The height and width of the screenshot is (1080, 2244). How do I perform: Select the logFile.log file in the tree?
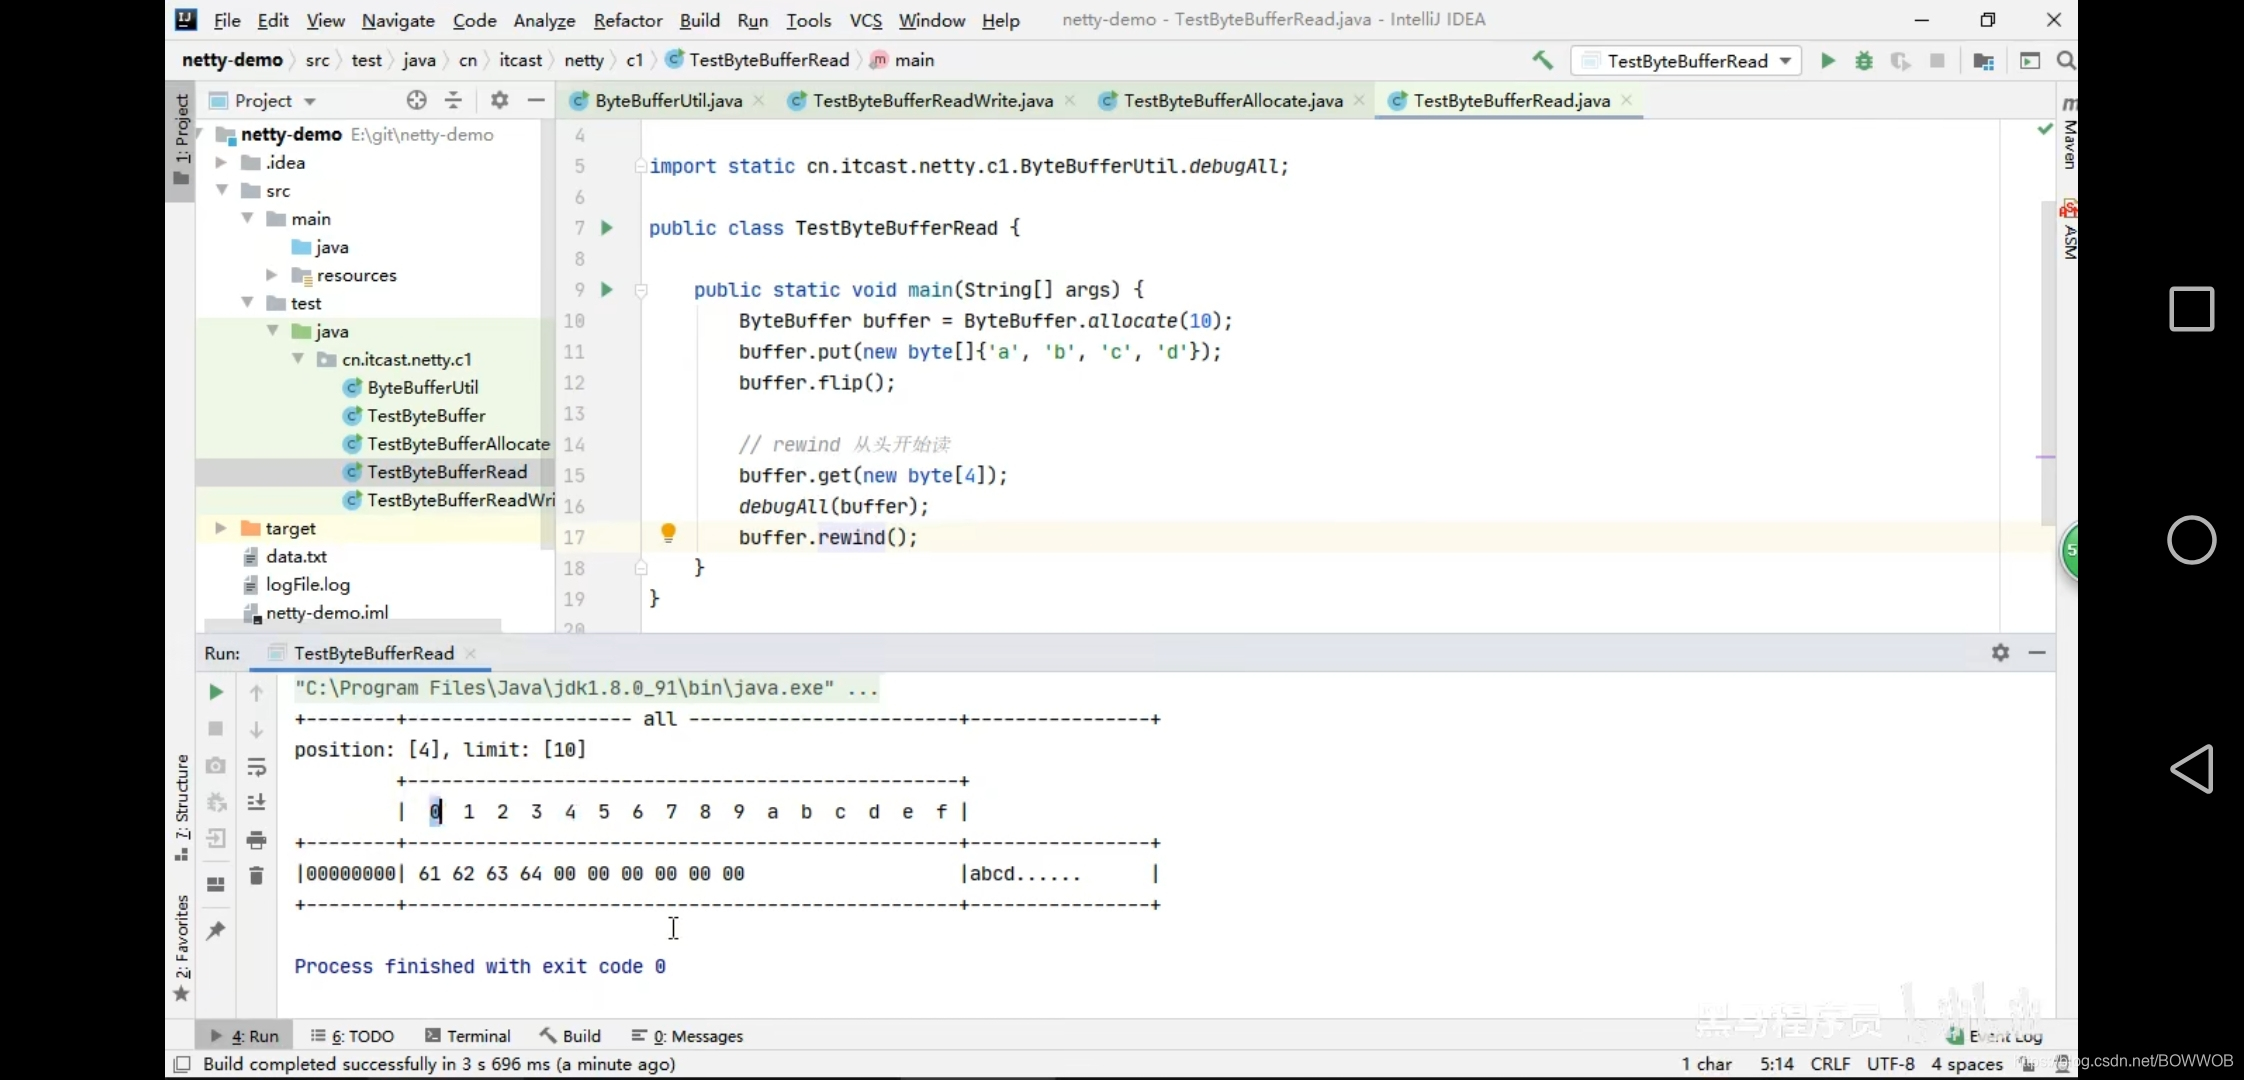pyautogui.click(x=307, y=585)
